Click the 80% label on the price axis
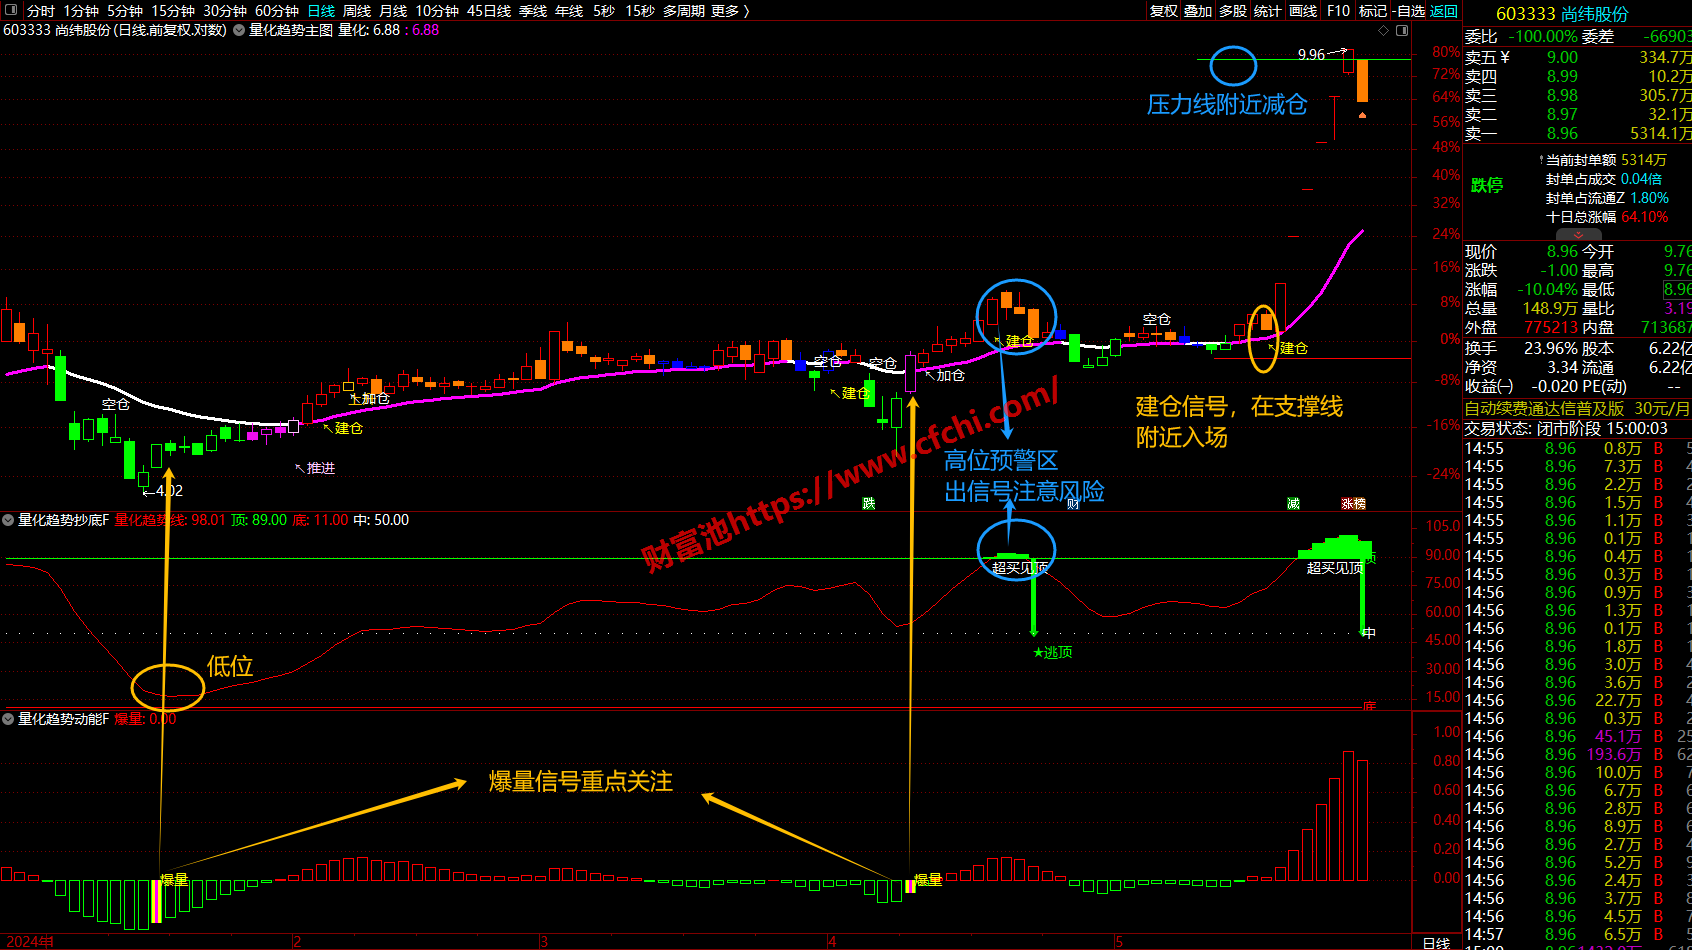This screenshot has height=950, width=1692. pyautogui.click(x=1446, y=52)
